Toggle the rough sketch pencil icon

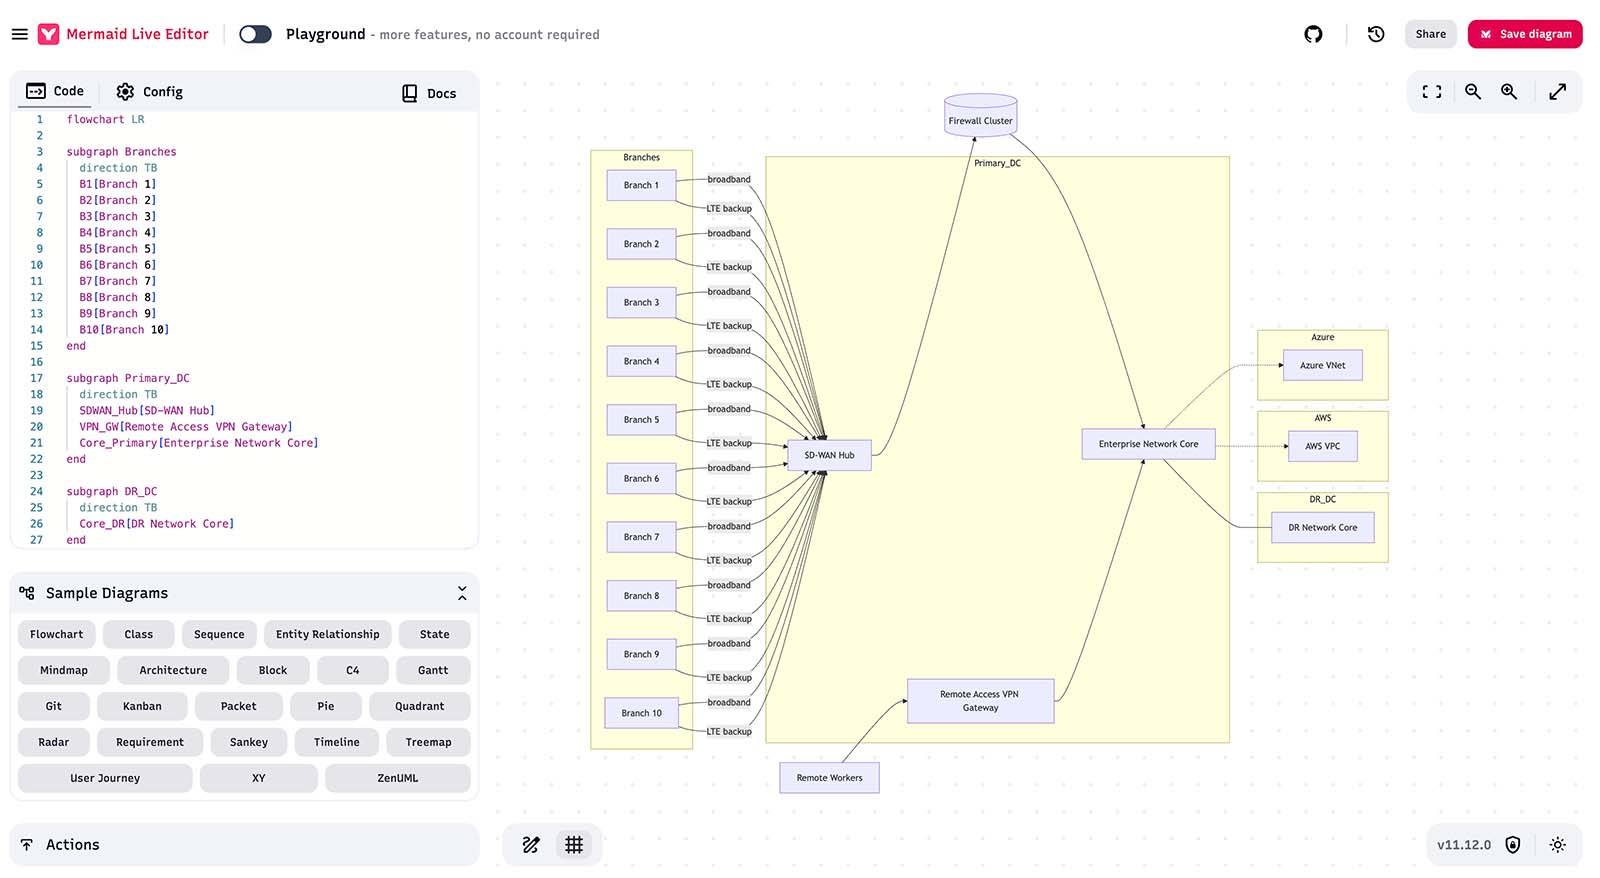click(x=531, y=845)
